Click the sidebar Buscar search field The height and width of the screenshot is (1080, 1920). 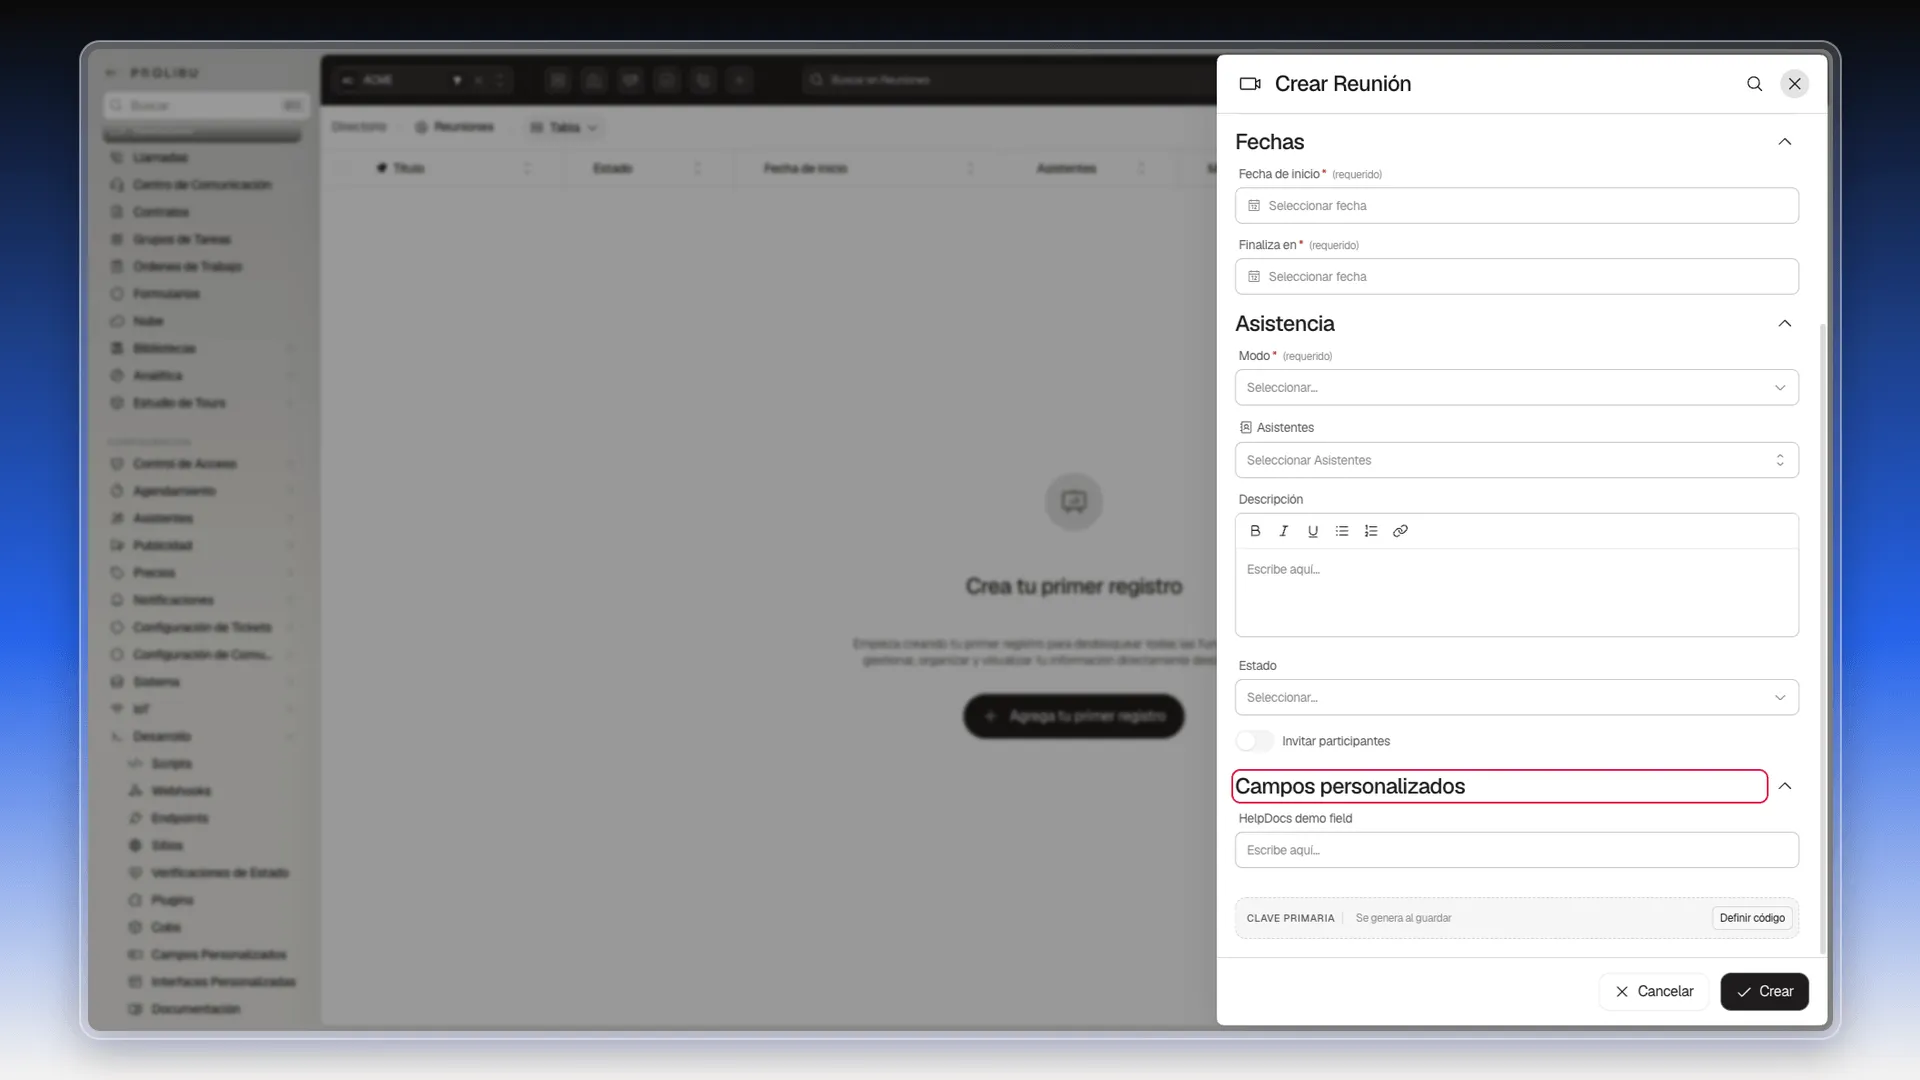[x=204, y=106]
